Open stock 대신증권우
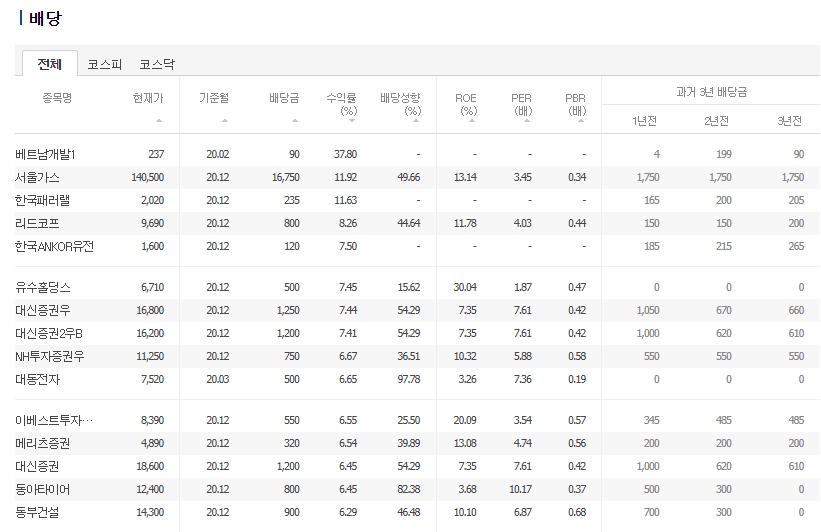The height and width of the screenshot is (532, 821). point(42,311)
